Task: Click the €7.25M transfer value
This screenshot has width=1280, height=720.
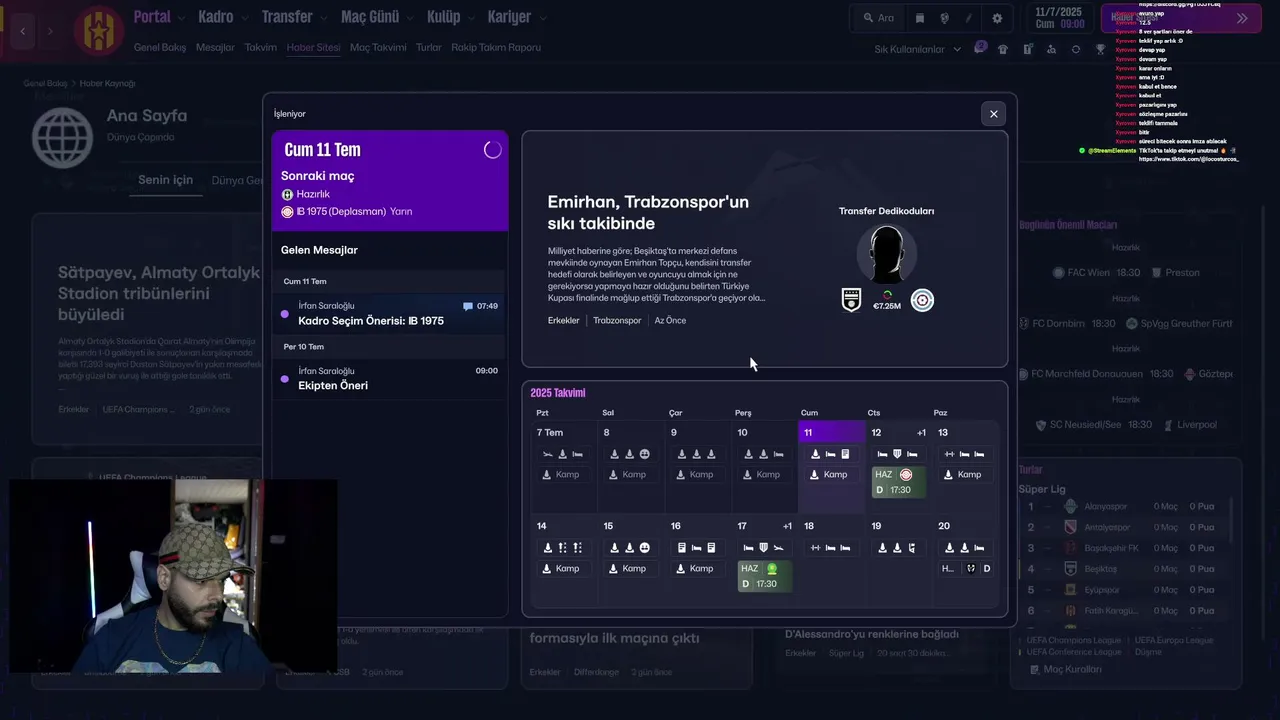Action: pyautogui.click(x=887, y=306)
